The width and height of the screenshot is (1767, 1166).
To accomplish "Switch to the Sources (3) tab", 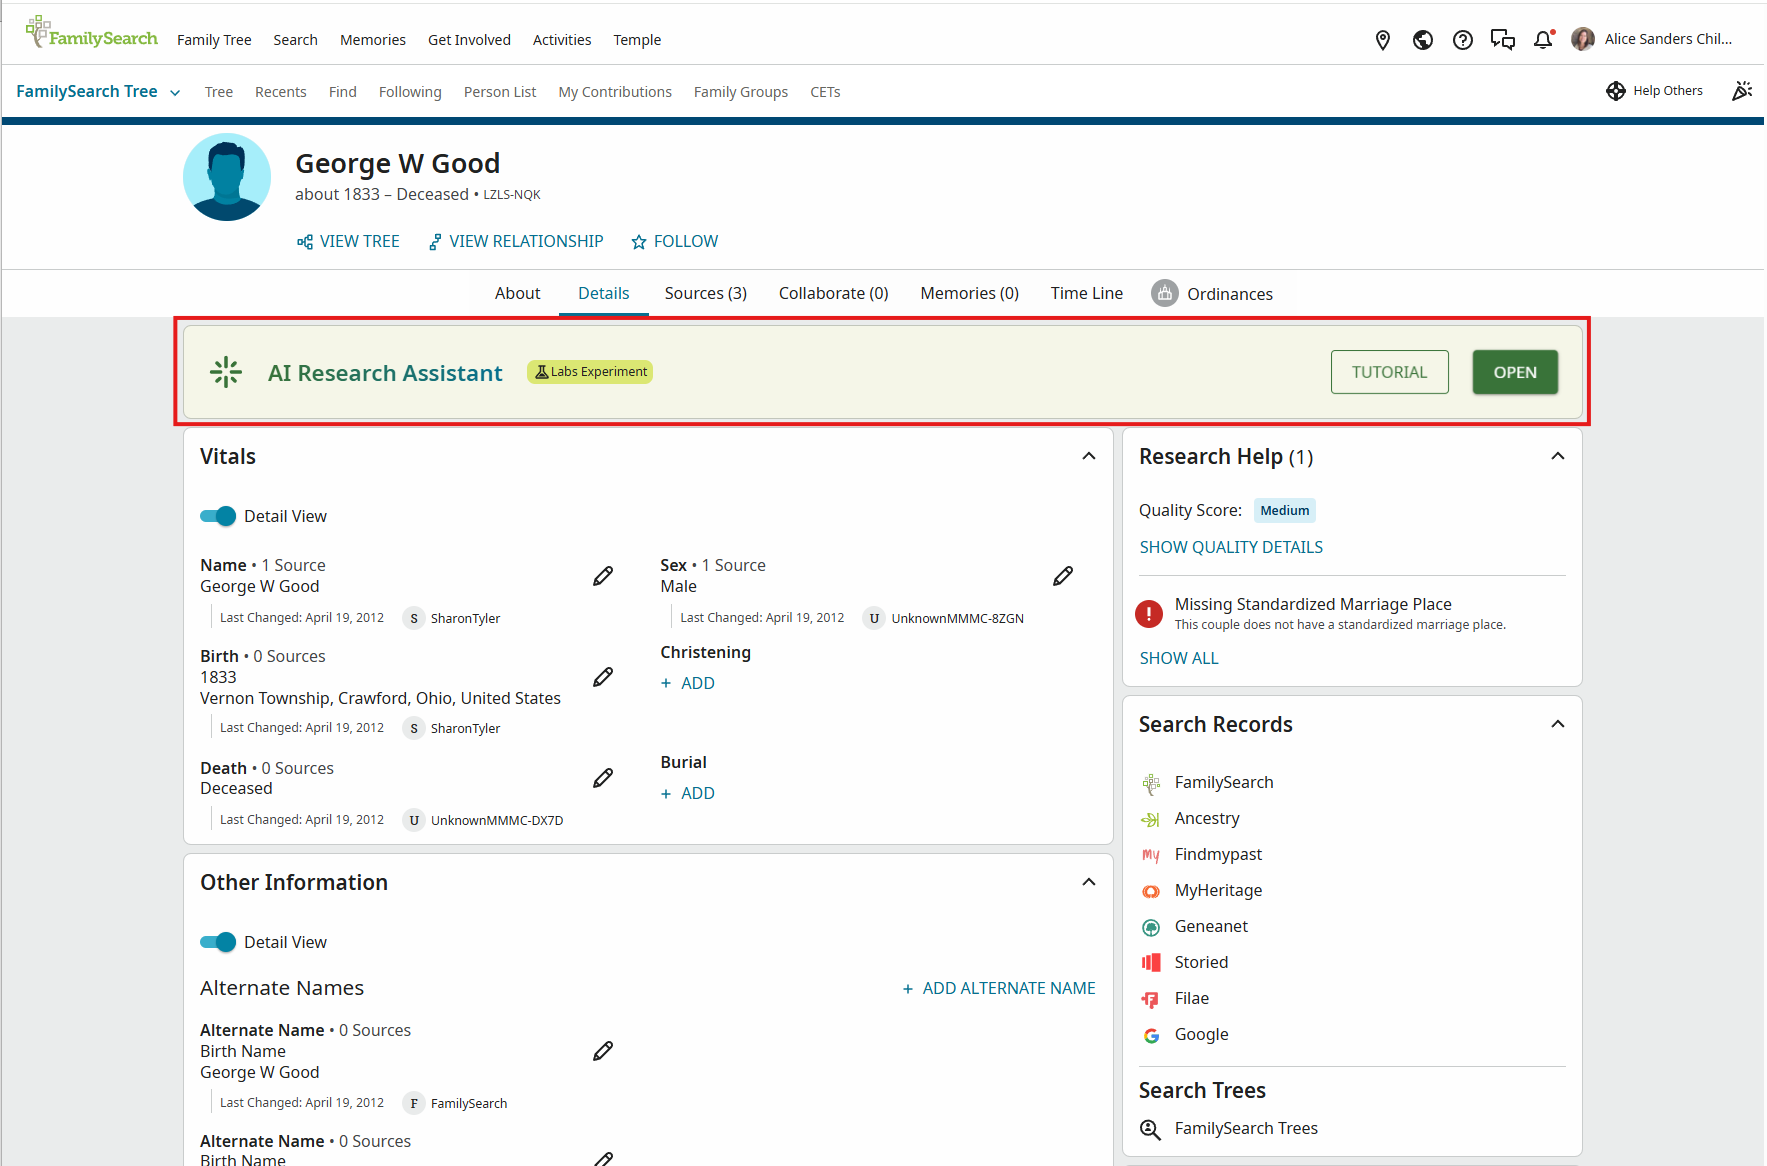I will point(705,293).
